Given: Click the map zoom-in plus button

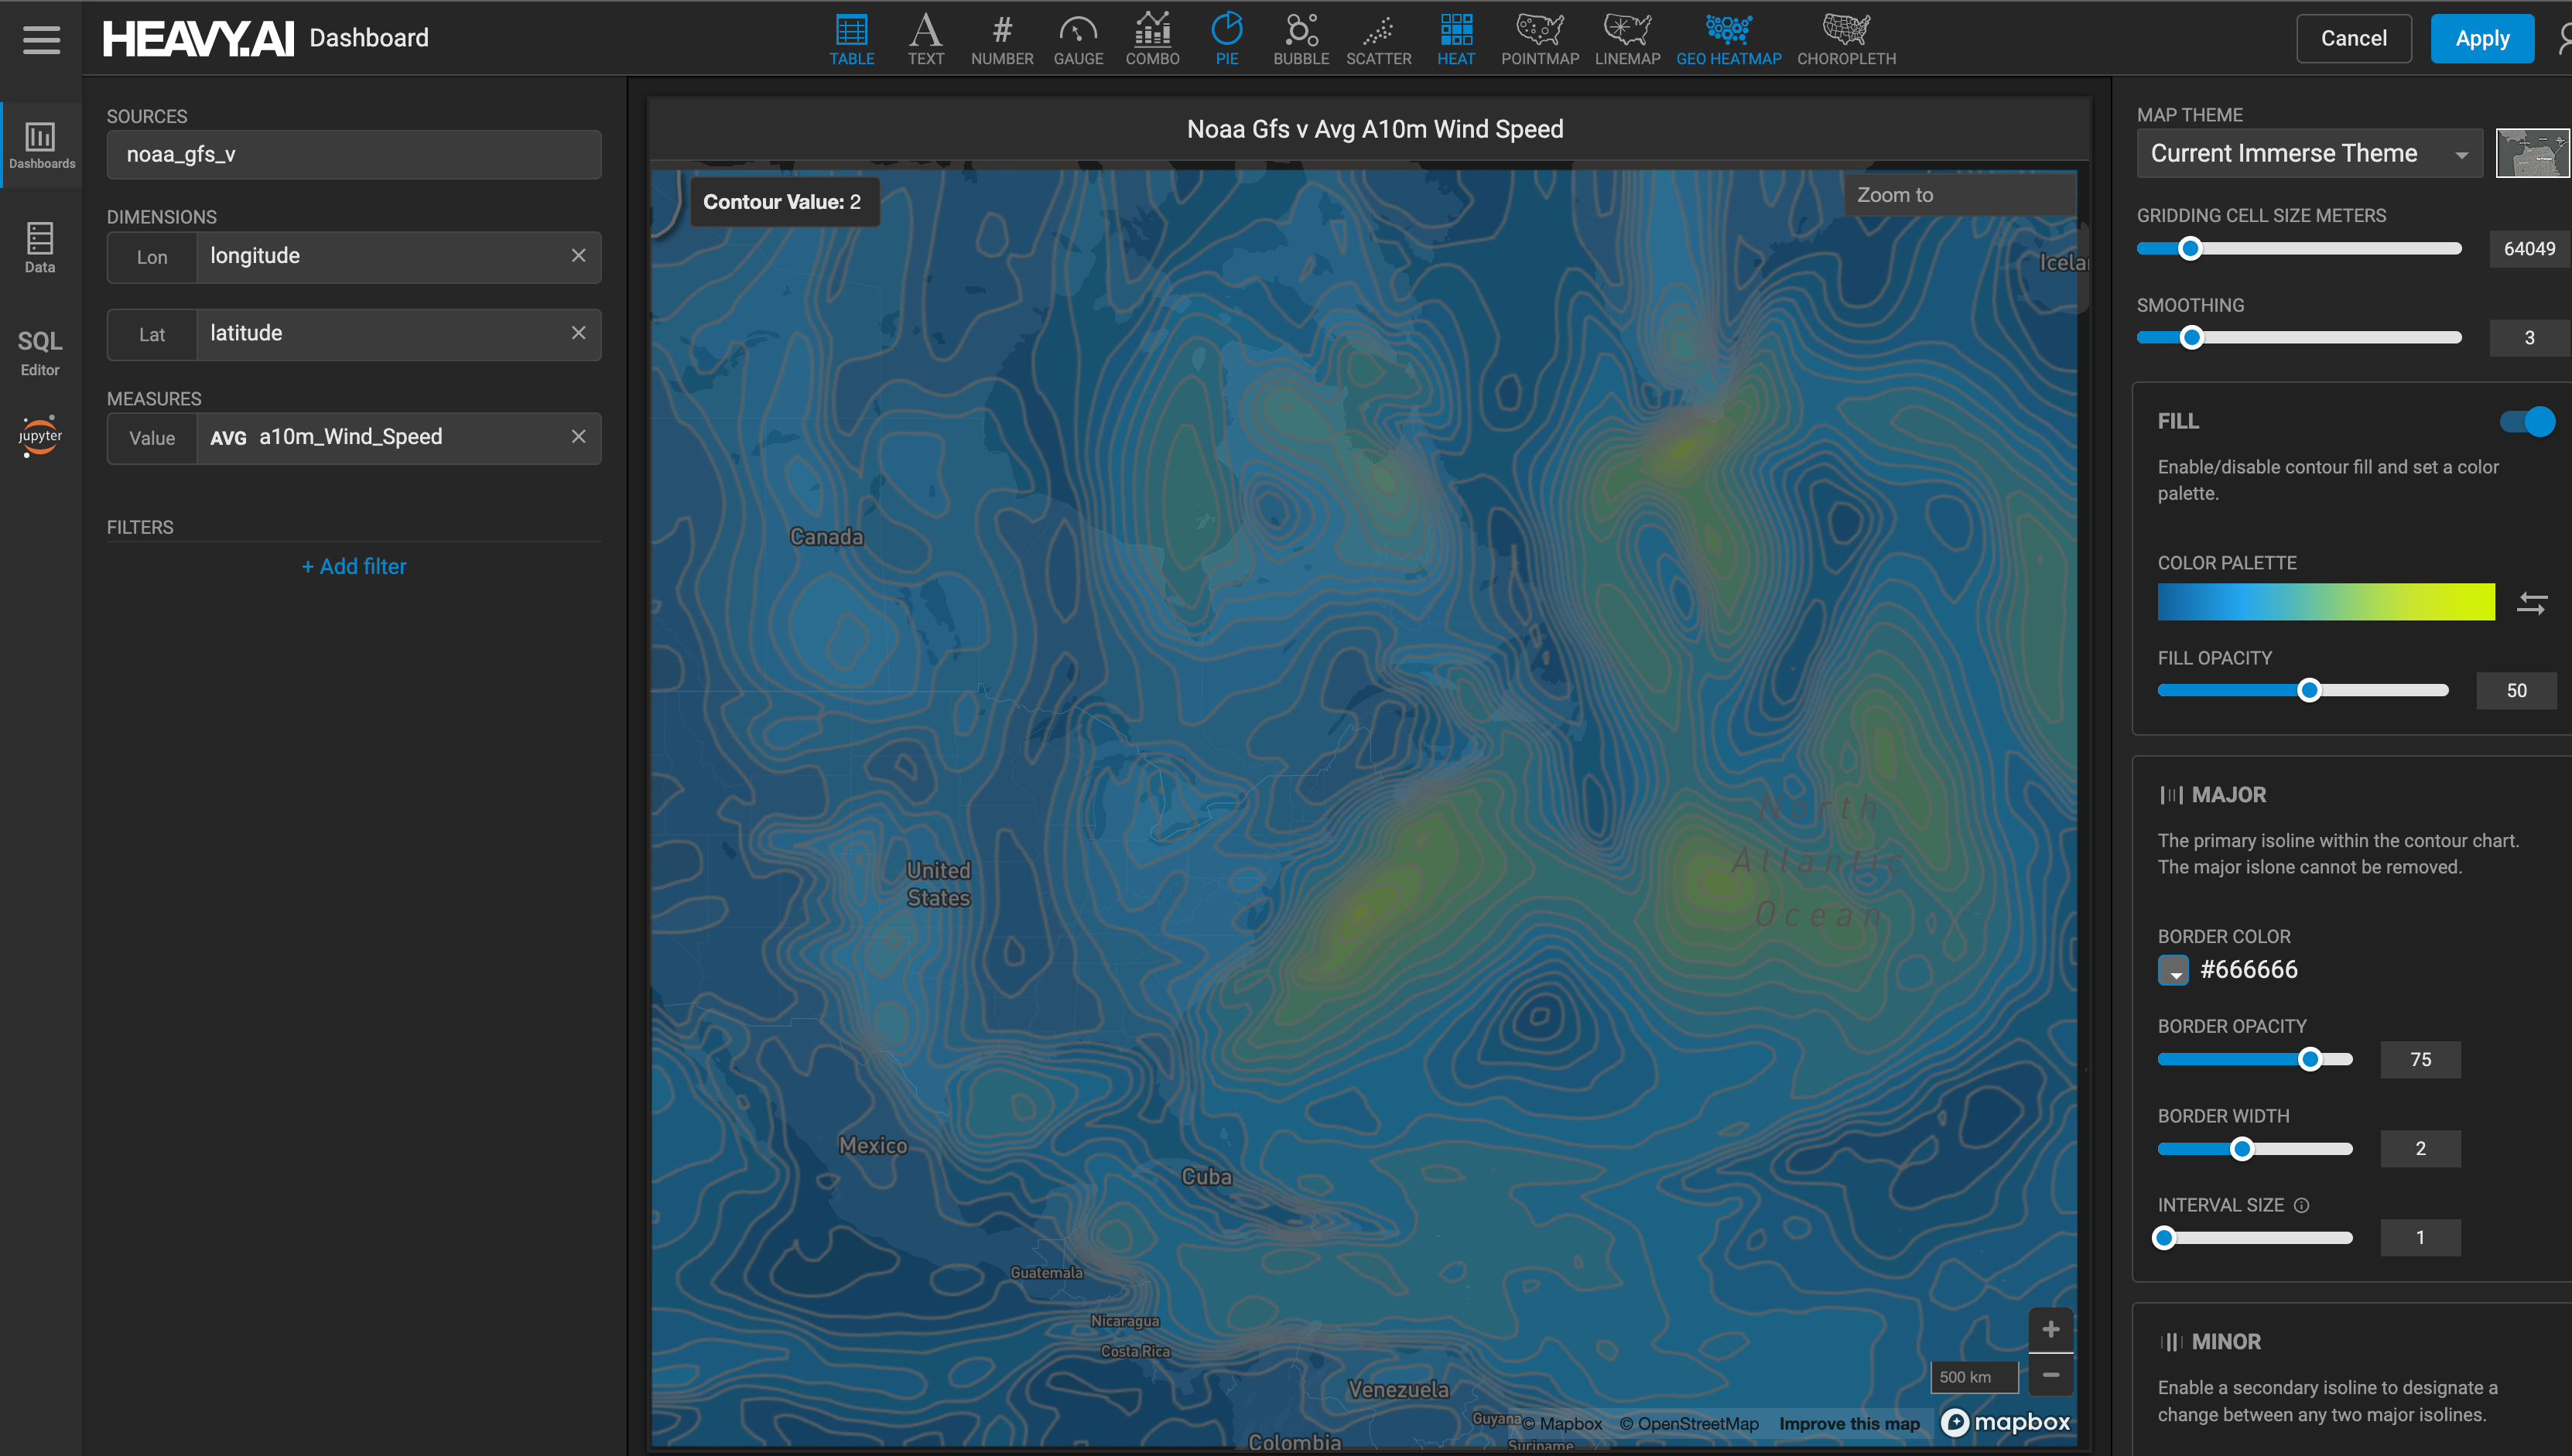Looking at the screenshot, I should (2050, 1329).
